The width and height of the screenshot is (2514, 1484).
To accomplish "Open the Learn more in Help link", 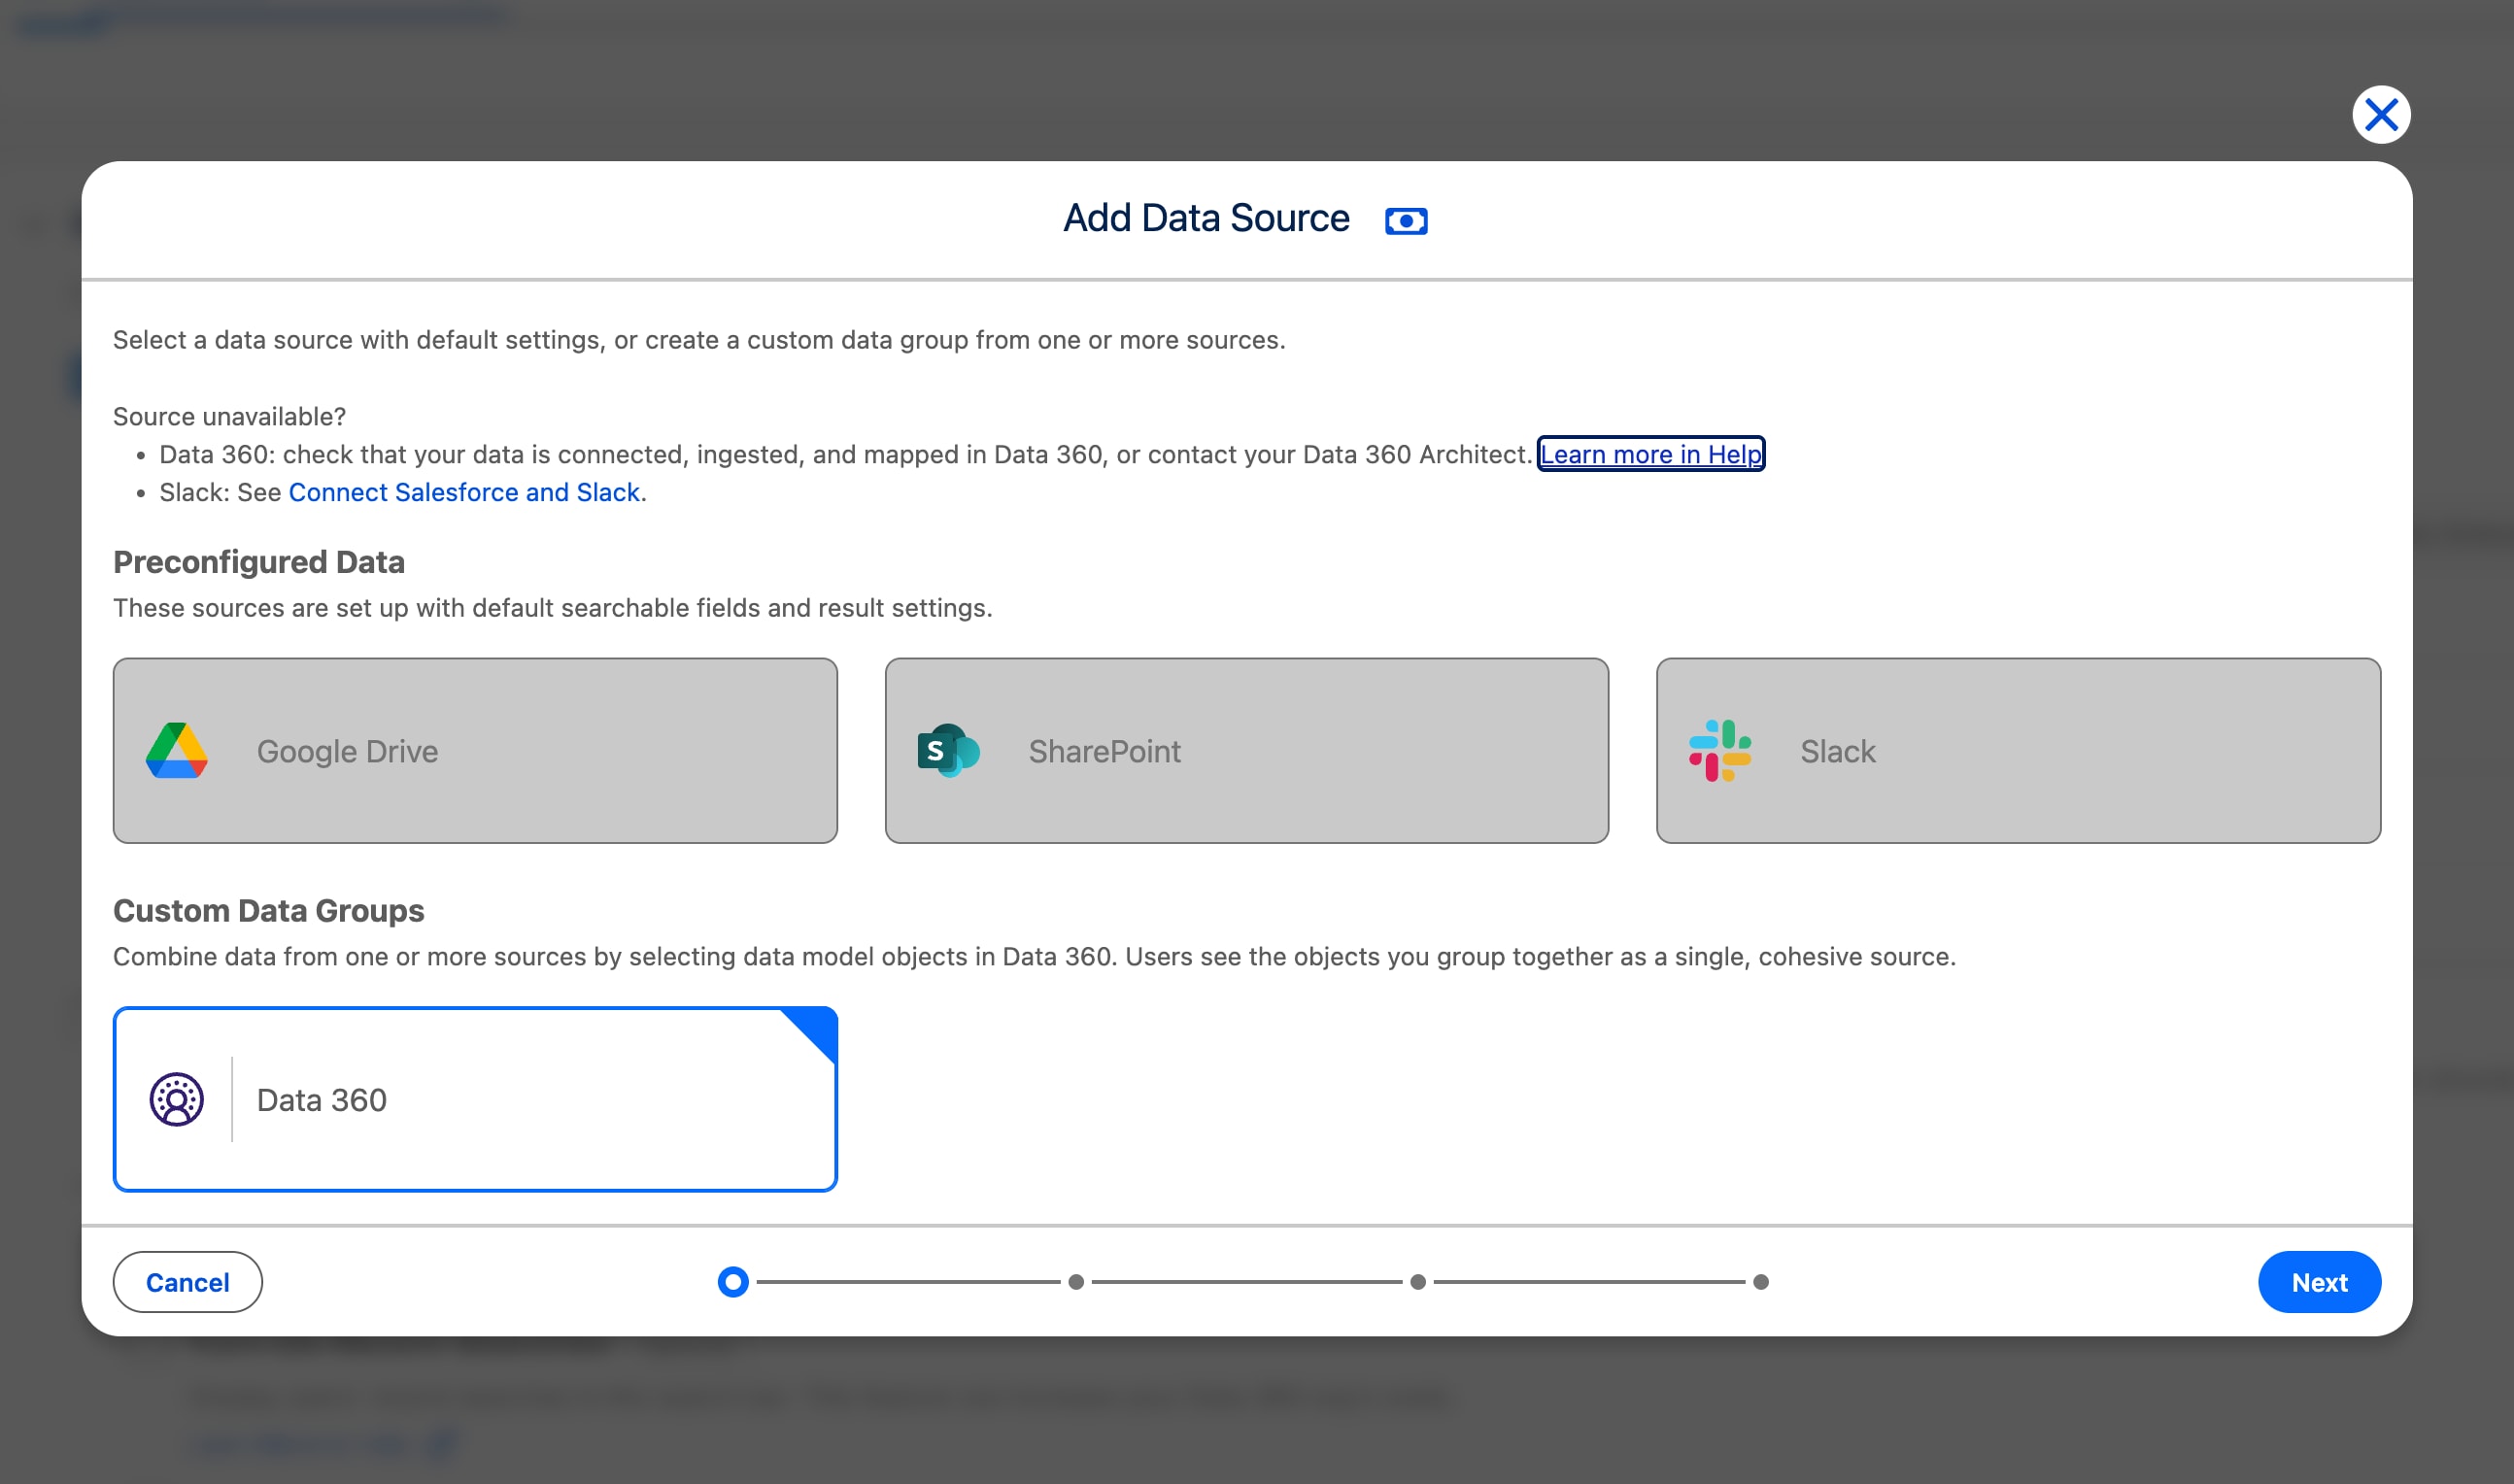I will click(1651, 454).
